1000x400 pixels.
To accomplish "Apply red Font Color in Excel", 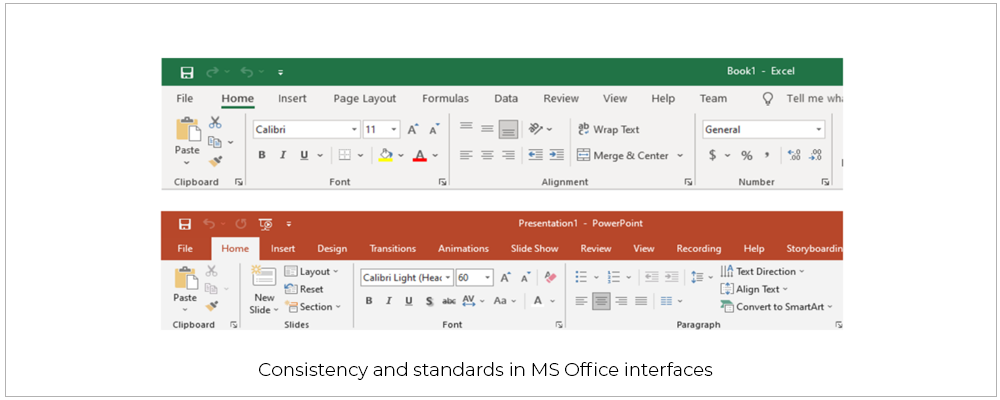I will [x=420, y=155].
